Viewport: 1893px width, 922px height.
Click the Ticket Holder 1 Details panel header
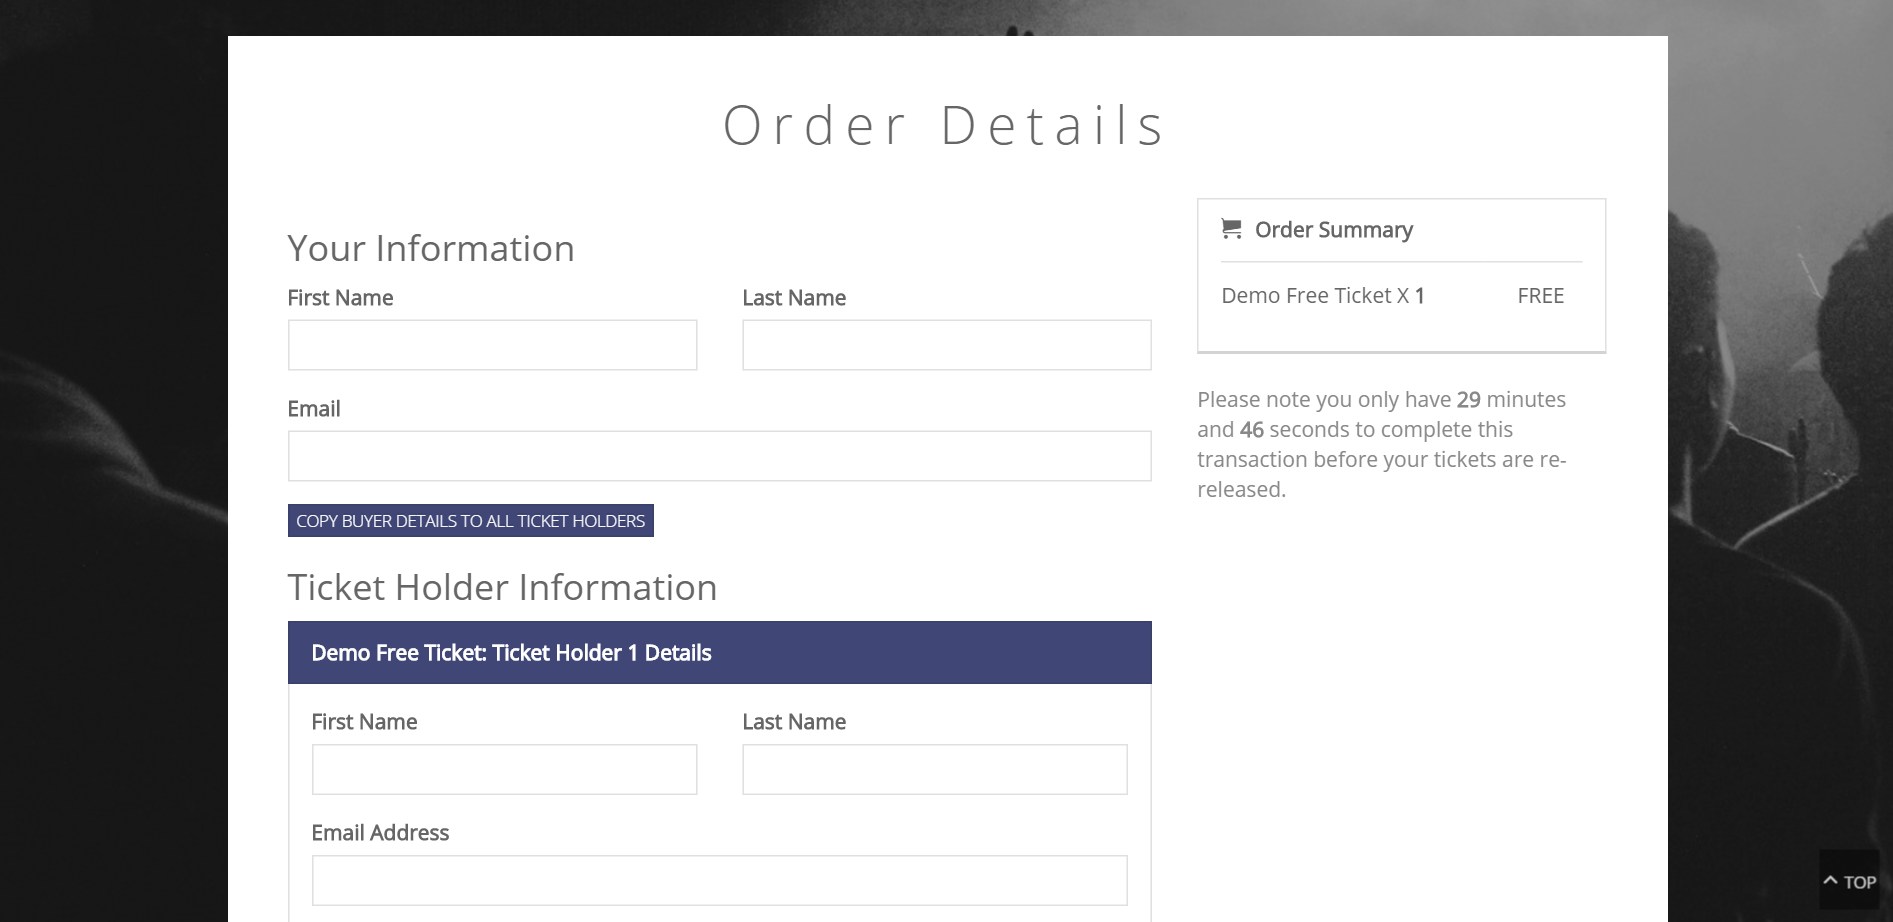click(x=719, y=653)
